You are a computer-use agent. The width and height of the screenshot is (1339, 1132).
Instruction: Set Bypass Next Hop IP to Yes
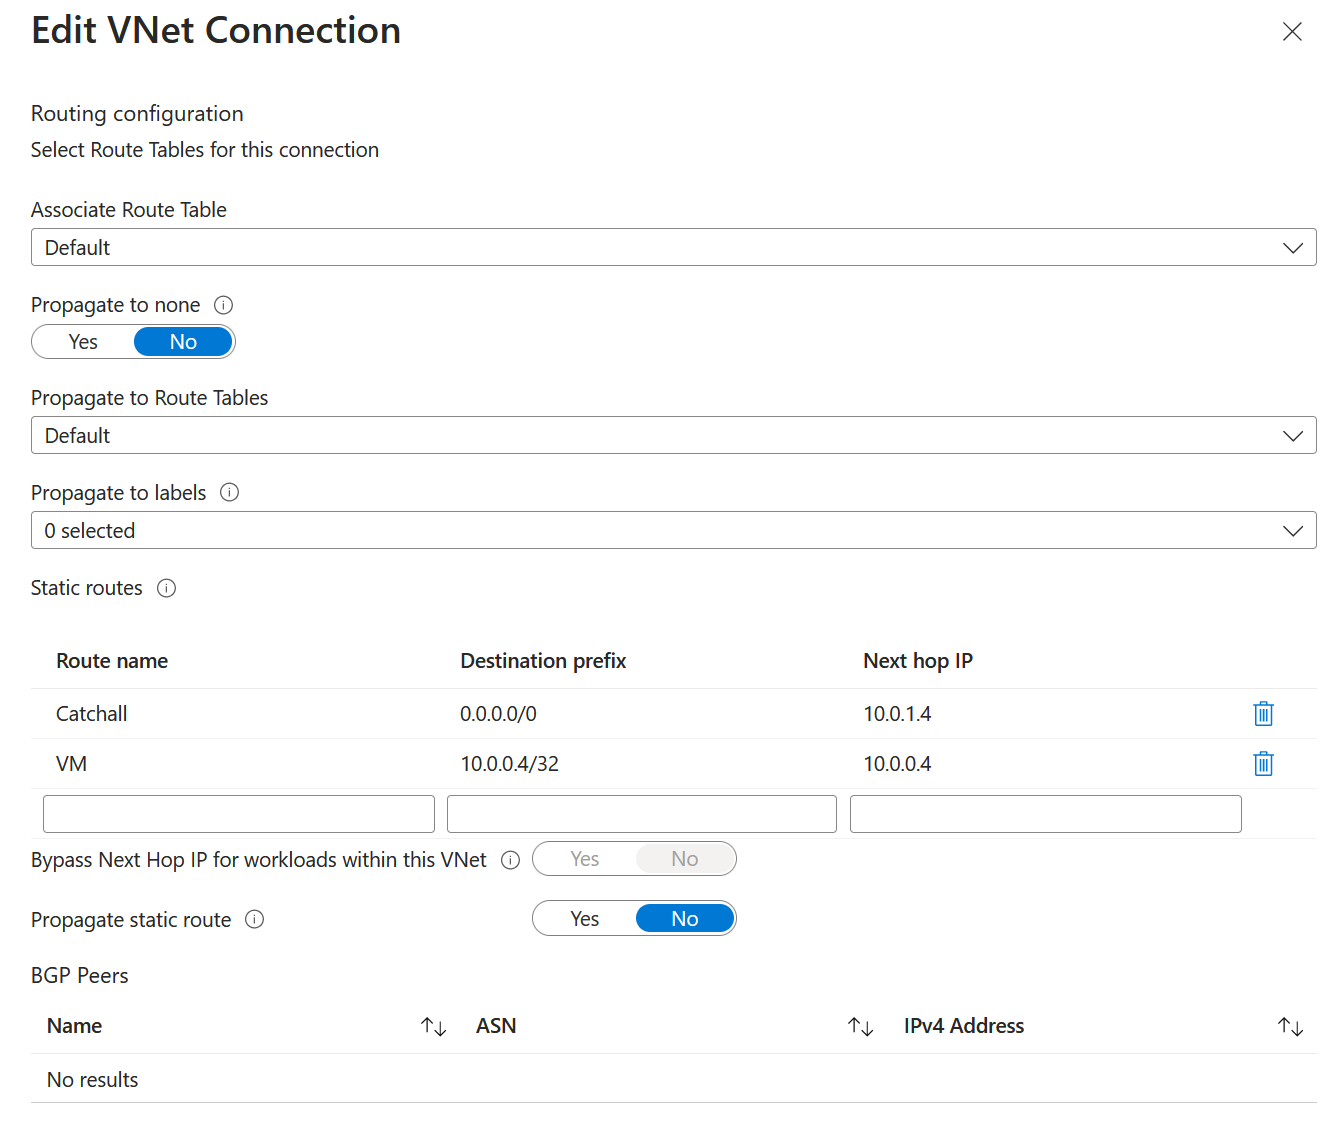point(585,859)
